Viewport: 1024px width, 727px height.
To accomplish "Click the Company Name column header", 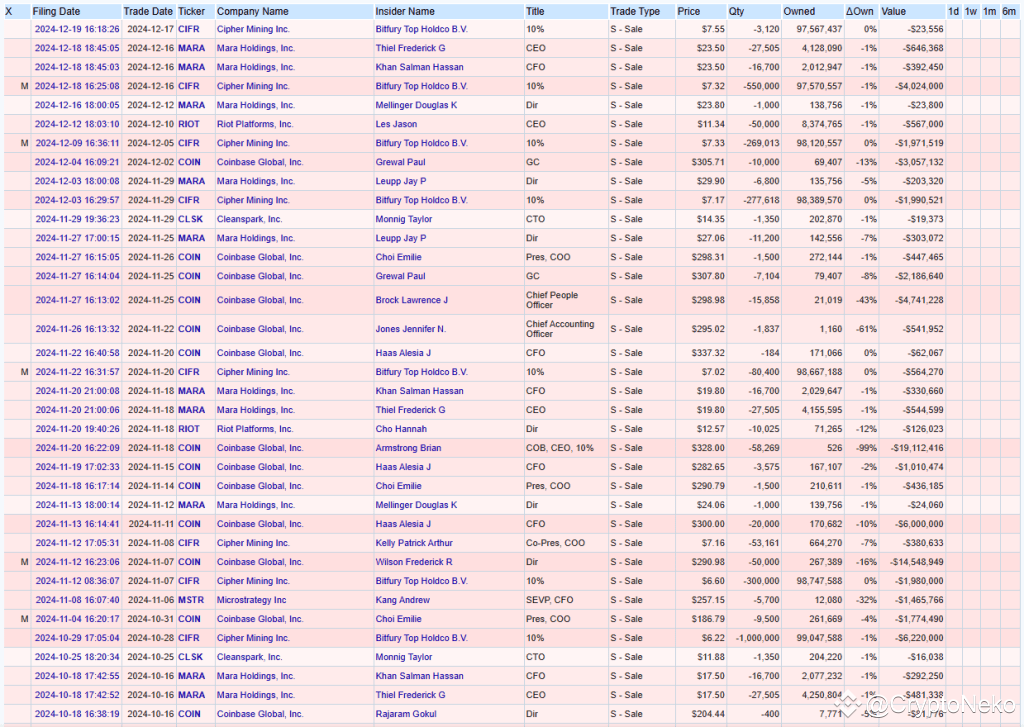I will (253, 11).
